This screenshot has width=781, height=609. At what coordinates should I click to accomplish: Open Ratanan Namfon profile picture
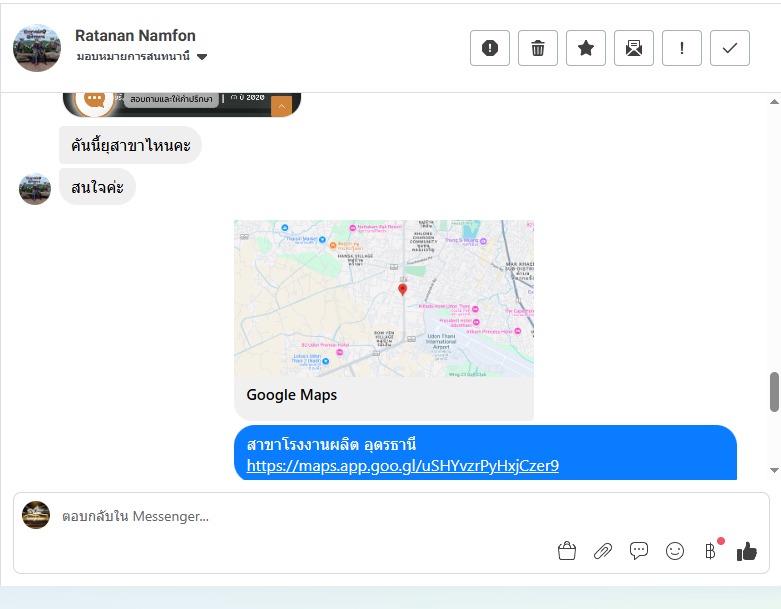(x=37, y=47)
